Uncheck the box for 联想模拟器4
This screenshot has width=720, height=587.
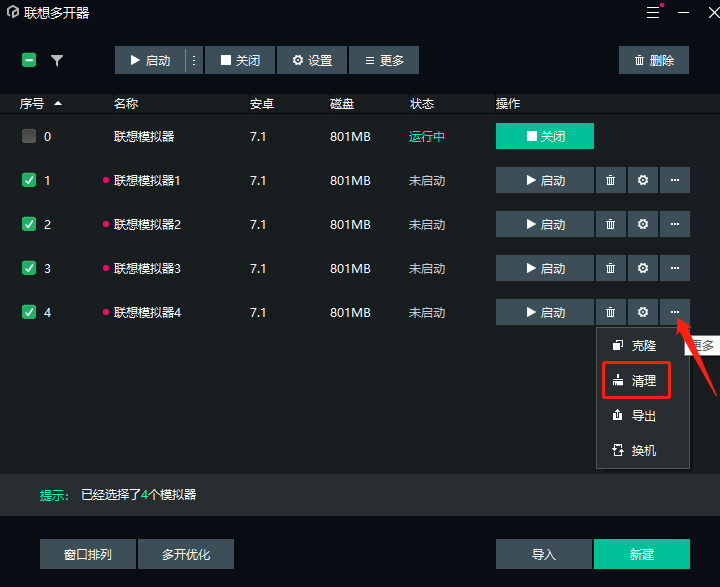coord(29,312)
